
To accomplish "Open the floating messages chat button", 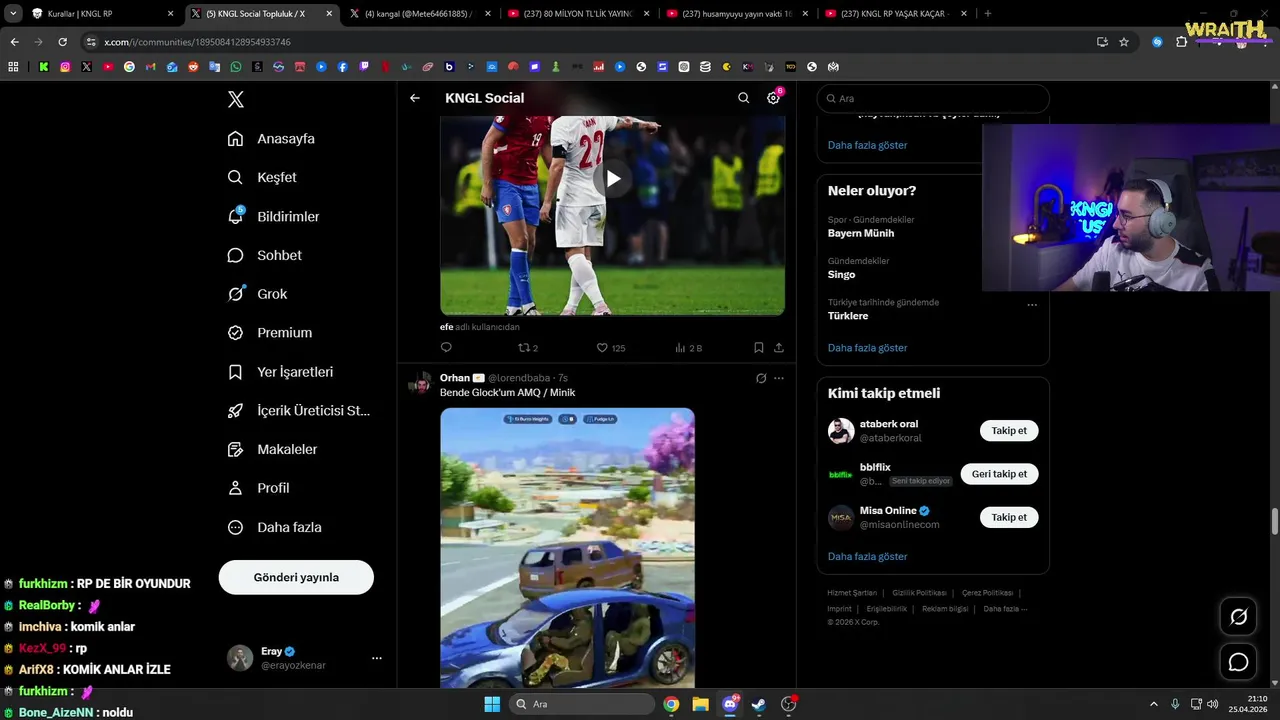I will [1238, 662].
